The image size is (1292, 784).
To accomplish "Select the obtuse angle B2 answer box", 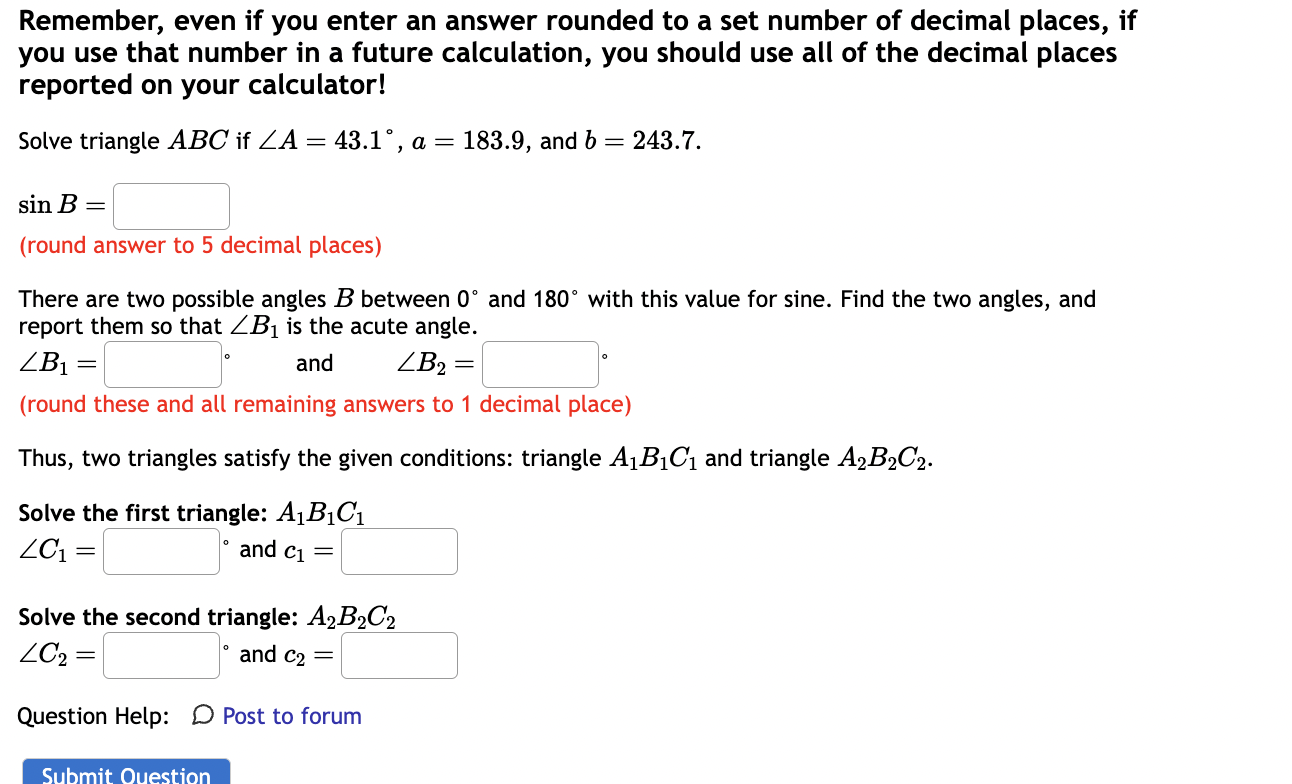I will pyautogui.click(x=539, y=364).
